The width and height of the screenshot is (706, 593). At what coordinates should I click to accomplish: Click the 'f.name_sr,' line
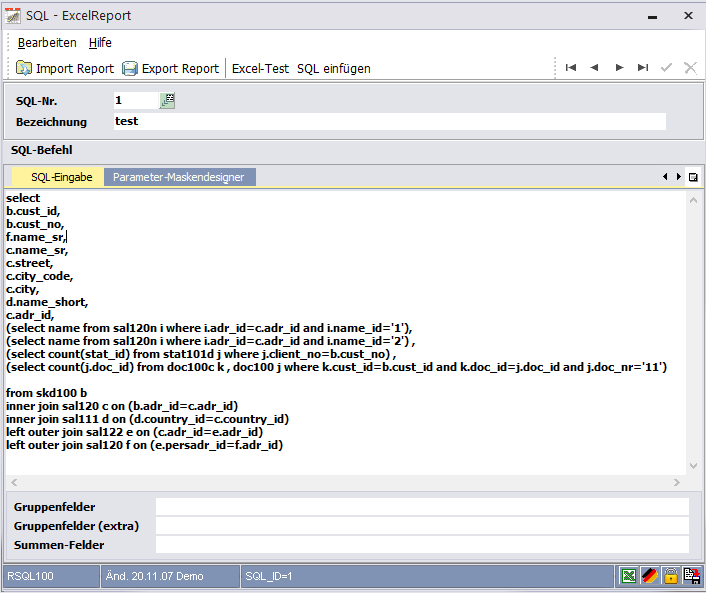pyautogui.click(x=36, y=237)
